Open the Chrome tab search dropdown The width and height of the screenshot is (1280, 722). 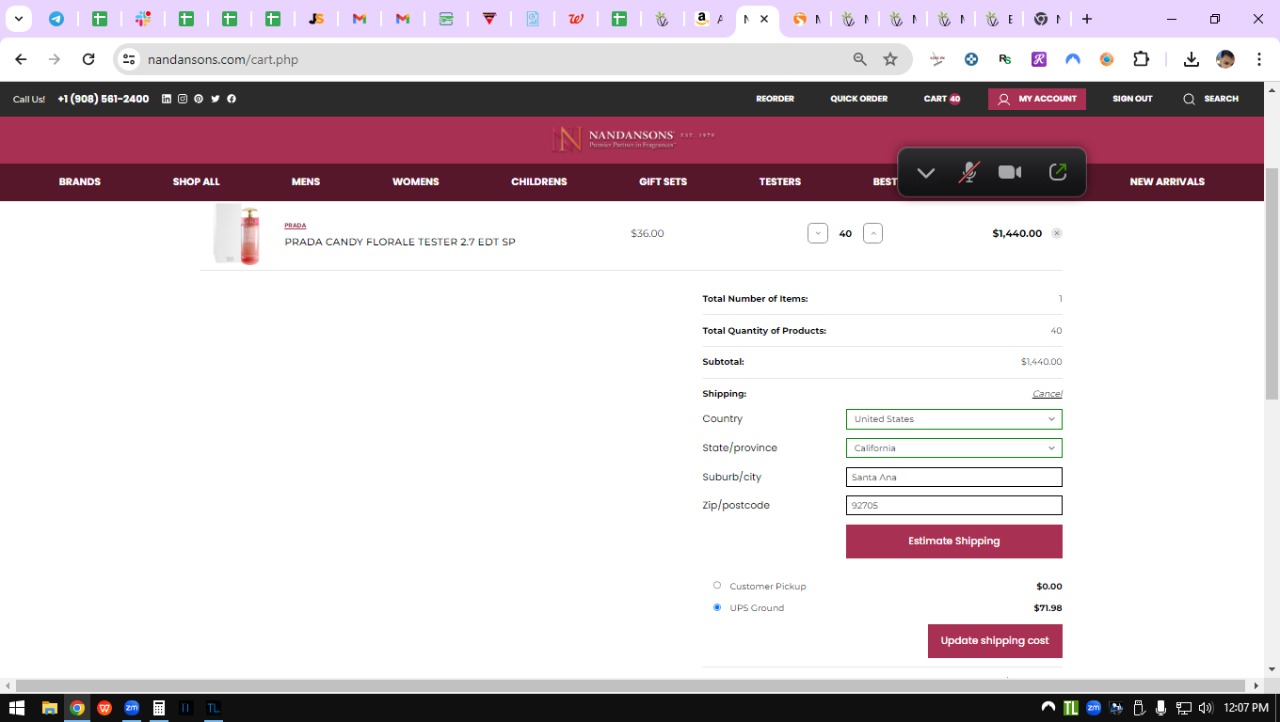click(18, 19)
